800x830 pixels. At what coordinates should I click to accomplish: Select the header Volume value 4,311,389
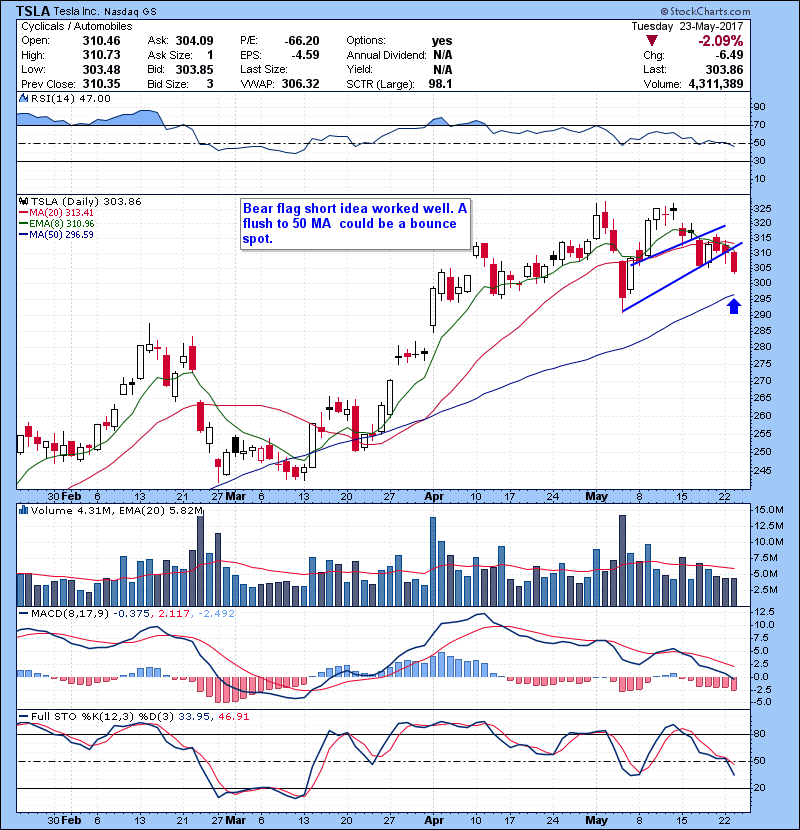tap(716, 84)
